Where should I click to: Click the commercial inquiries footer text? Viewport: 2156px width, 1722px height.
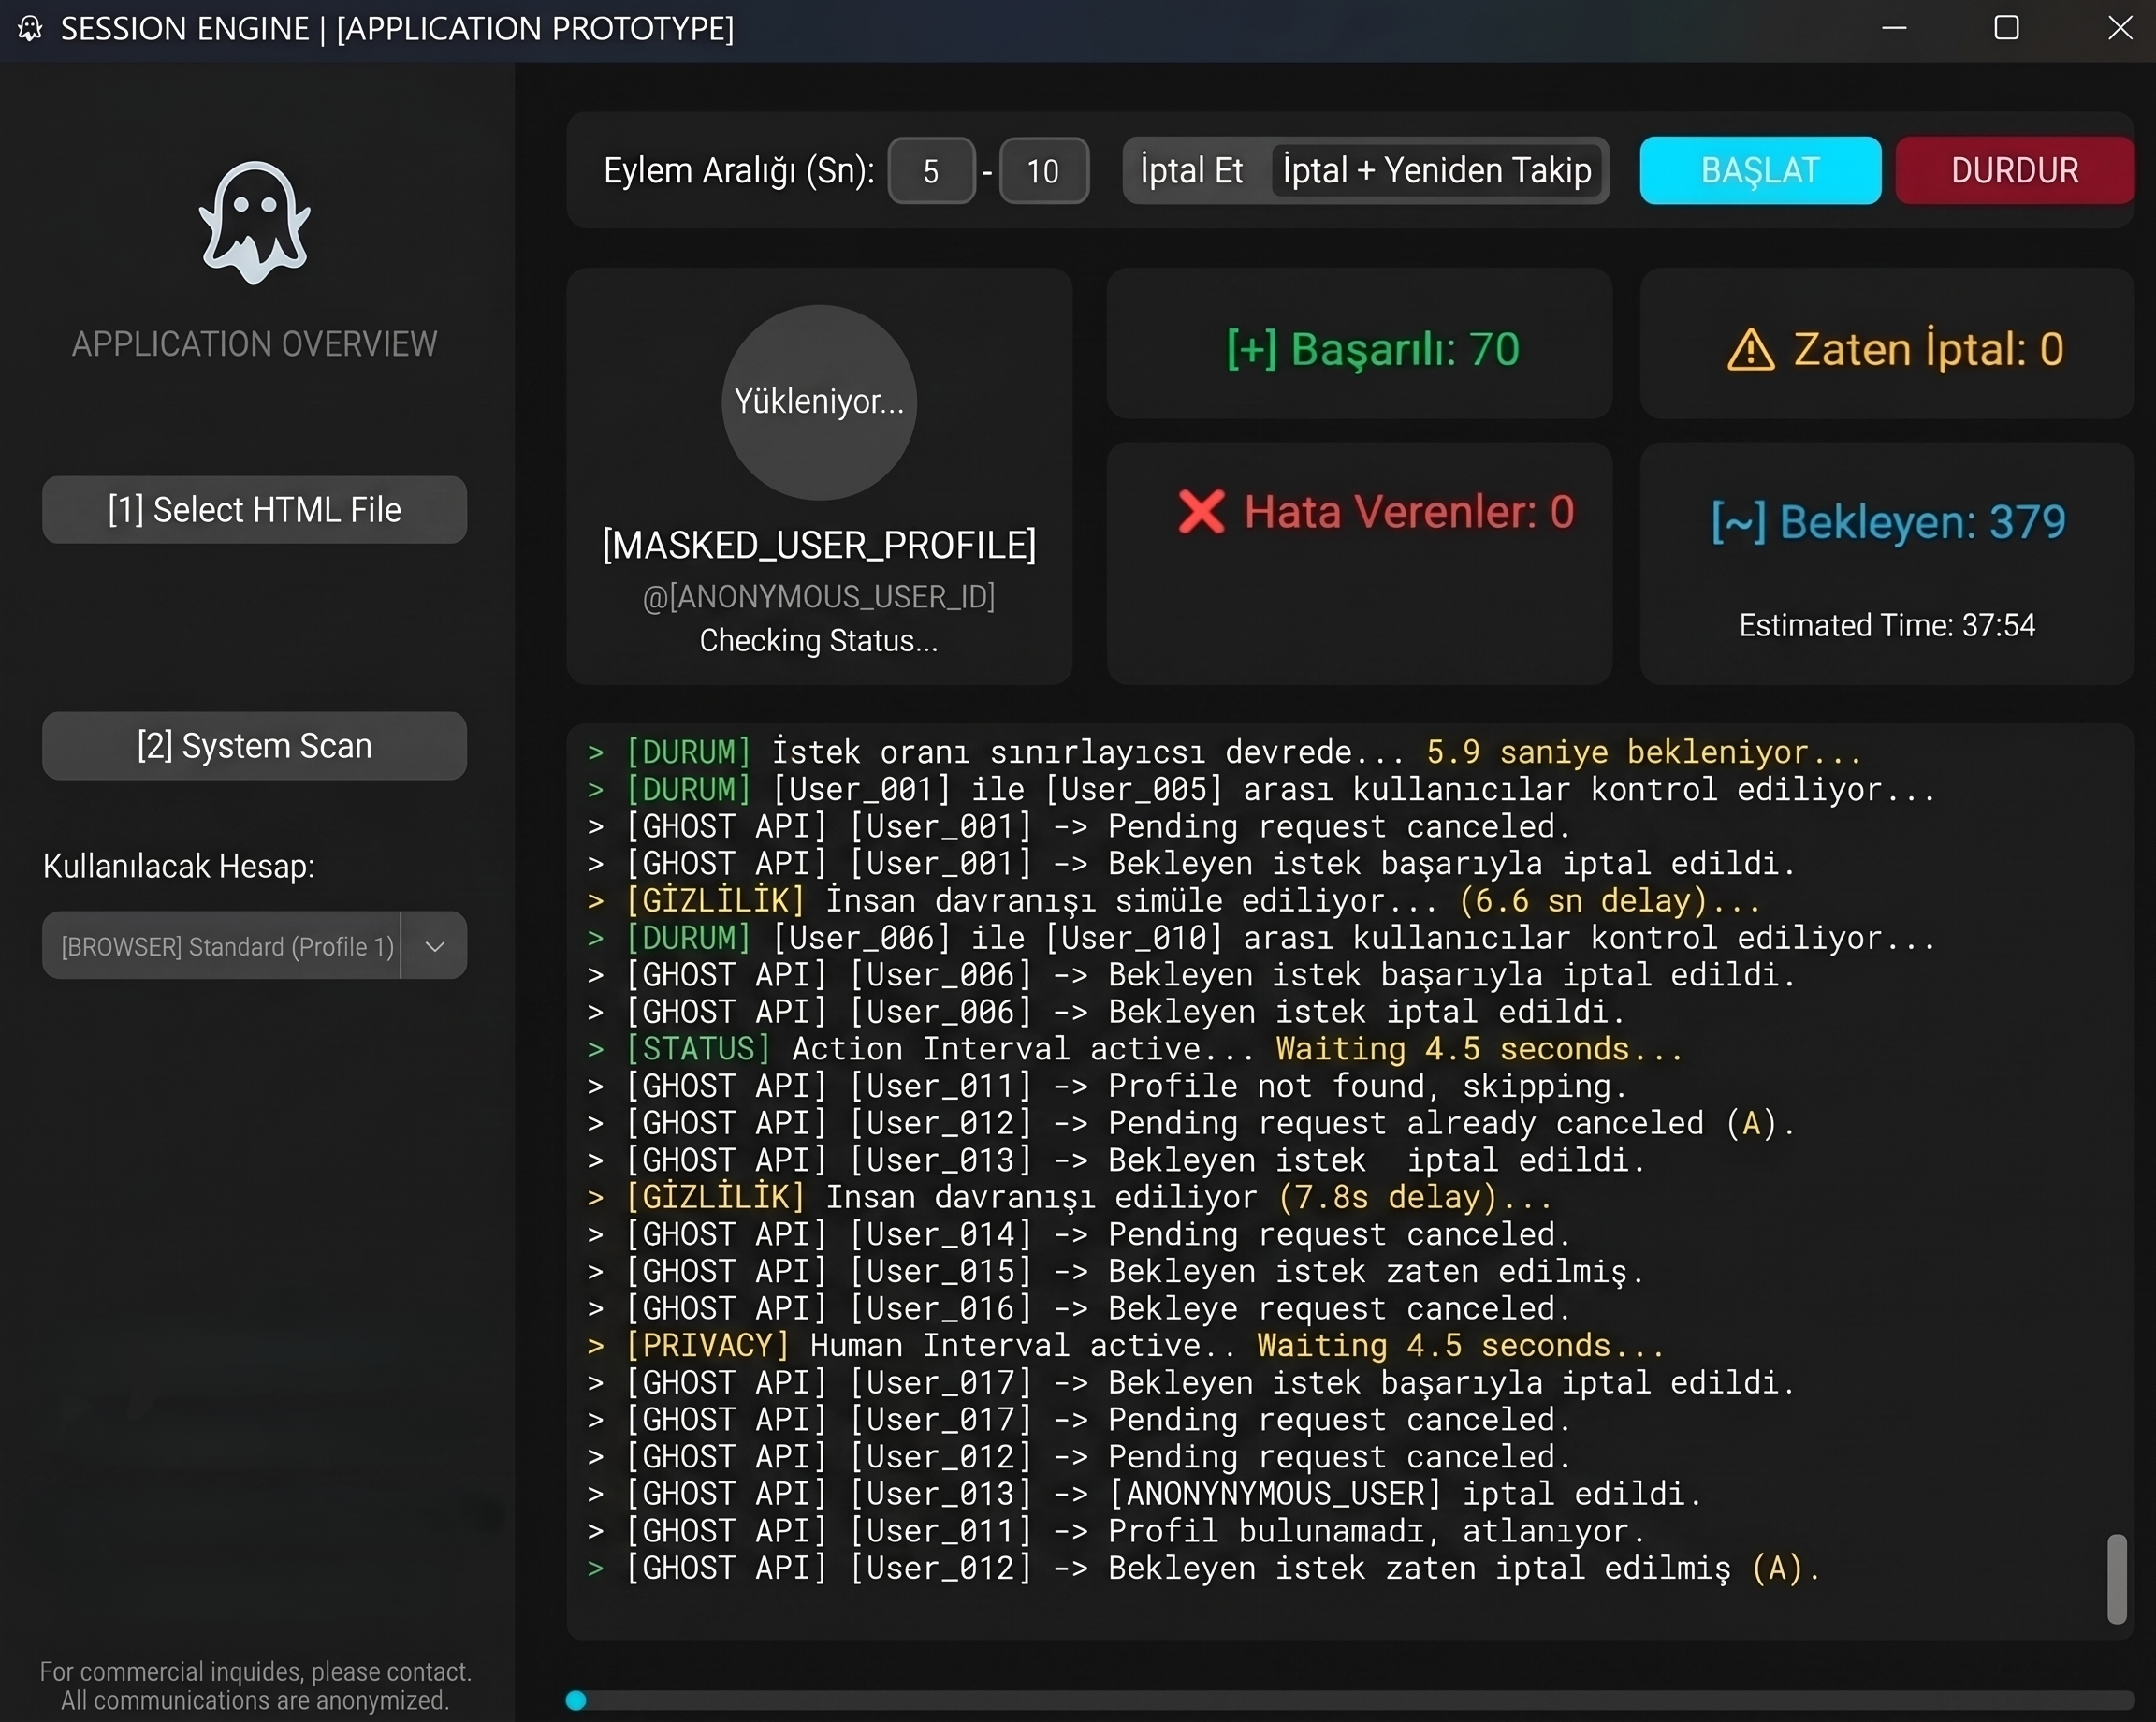pos(255,1686)
